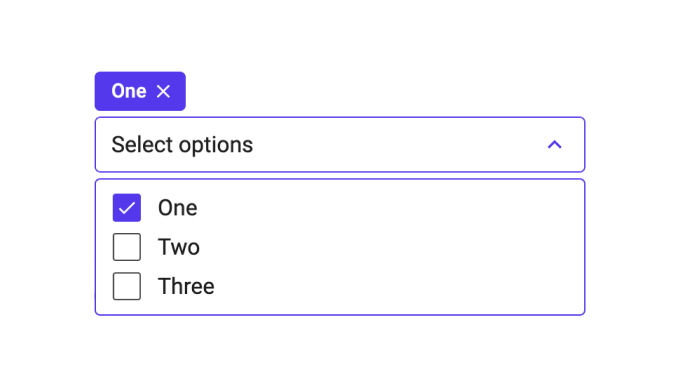The height and width of the screenshot is (385, 680).
Task: Click the white checkmark in the One box
Action: pos(127,208)
